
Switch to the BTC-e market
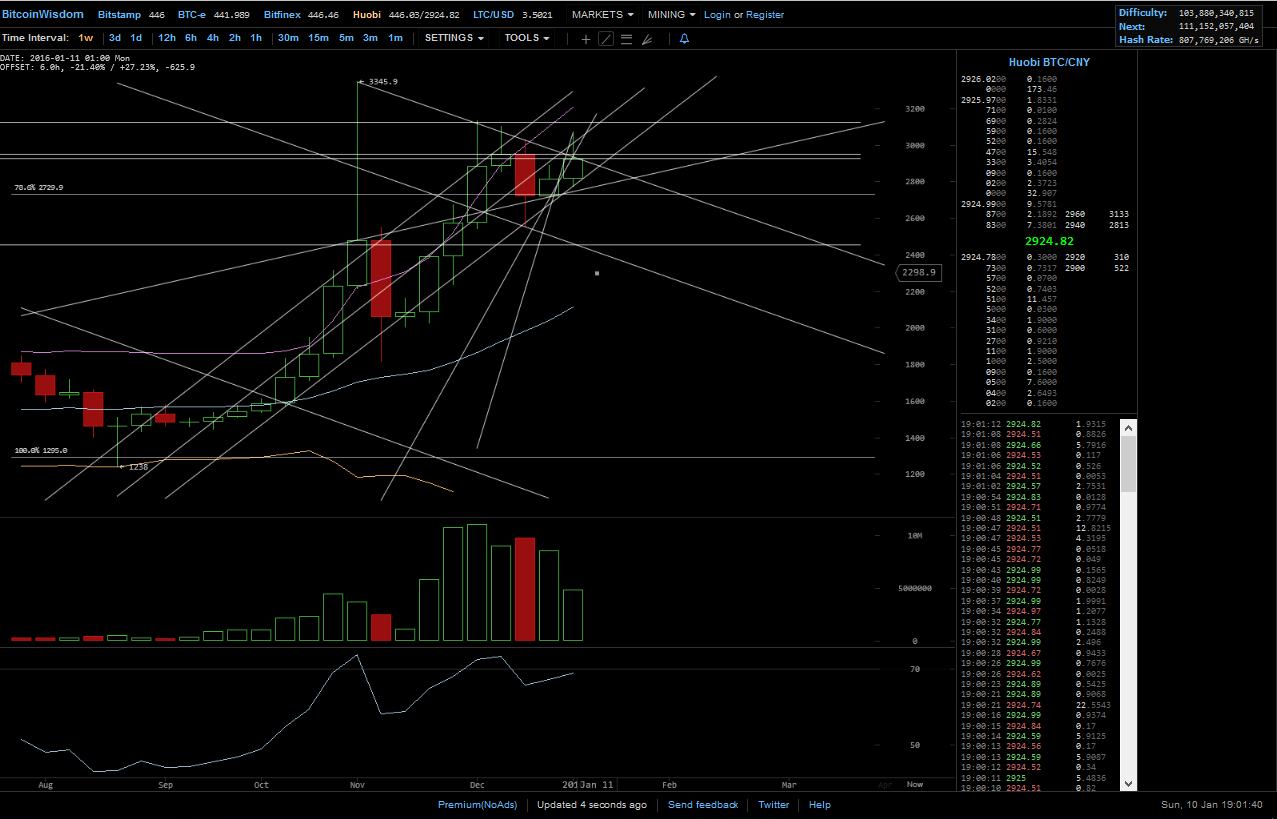tap(194, 15)
